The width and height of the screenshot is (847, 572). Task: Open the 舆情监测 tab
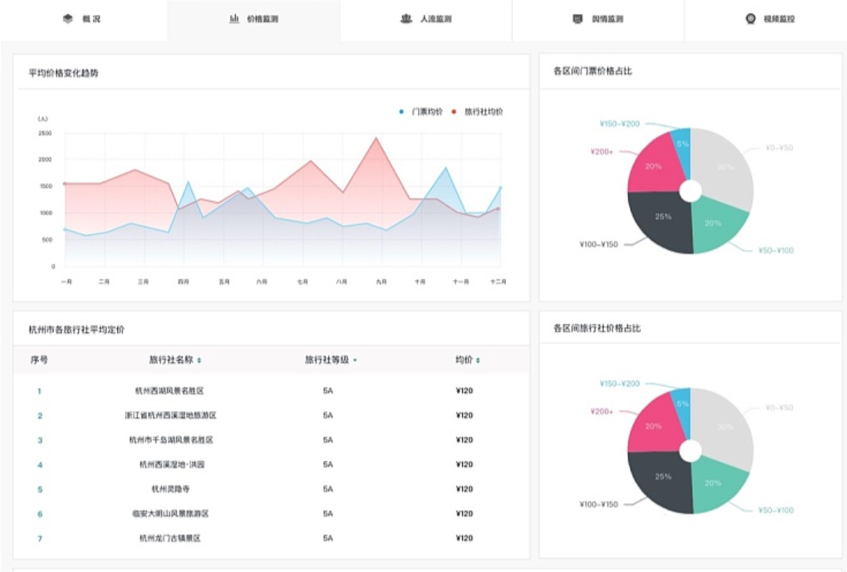[598, 19]
